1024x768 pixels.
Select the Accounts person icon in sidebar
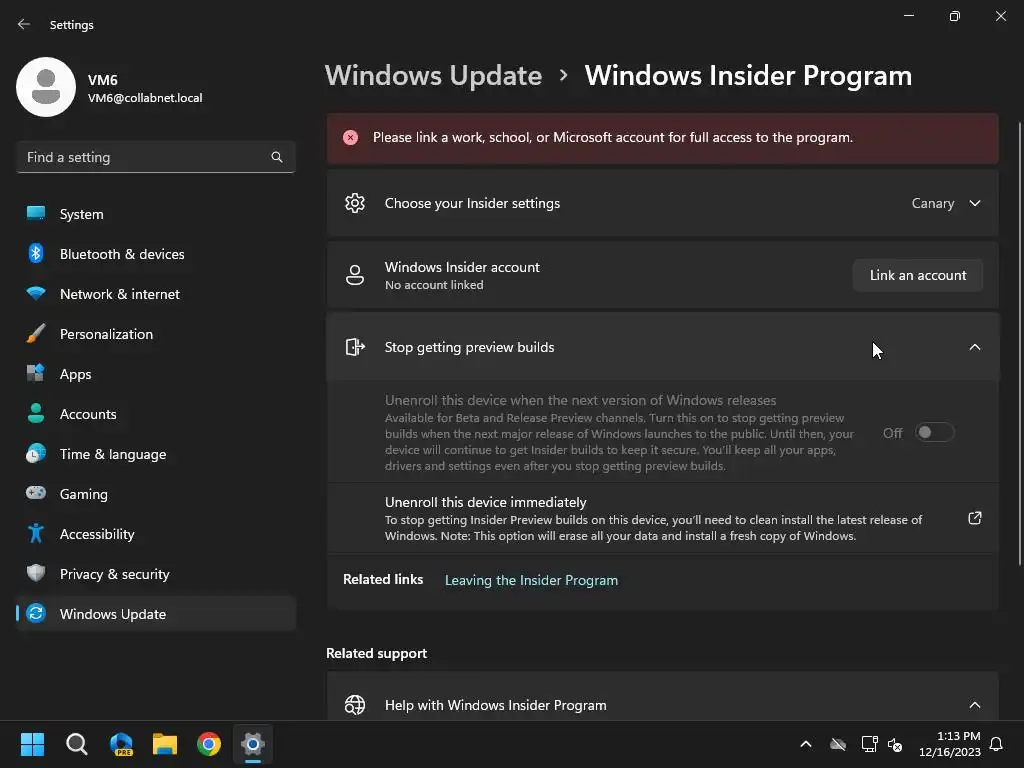(x=36, y=413)
